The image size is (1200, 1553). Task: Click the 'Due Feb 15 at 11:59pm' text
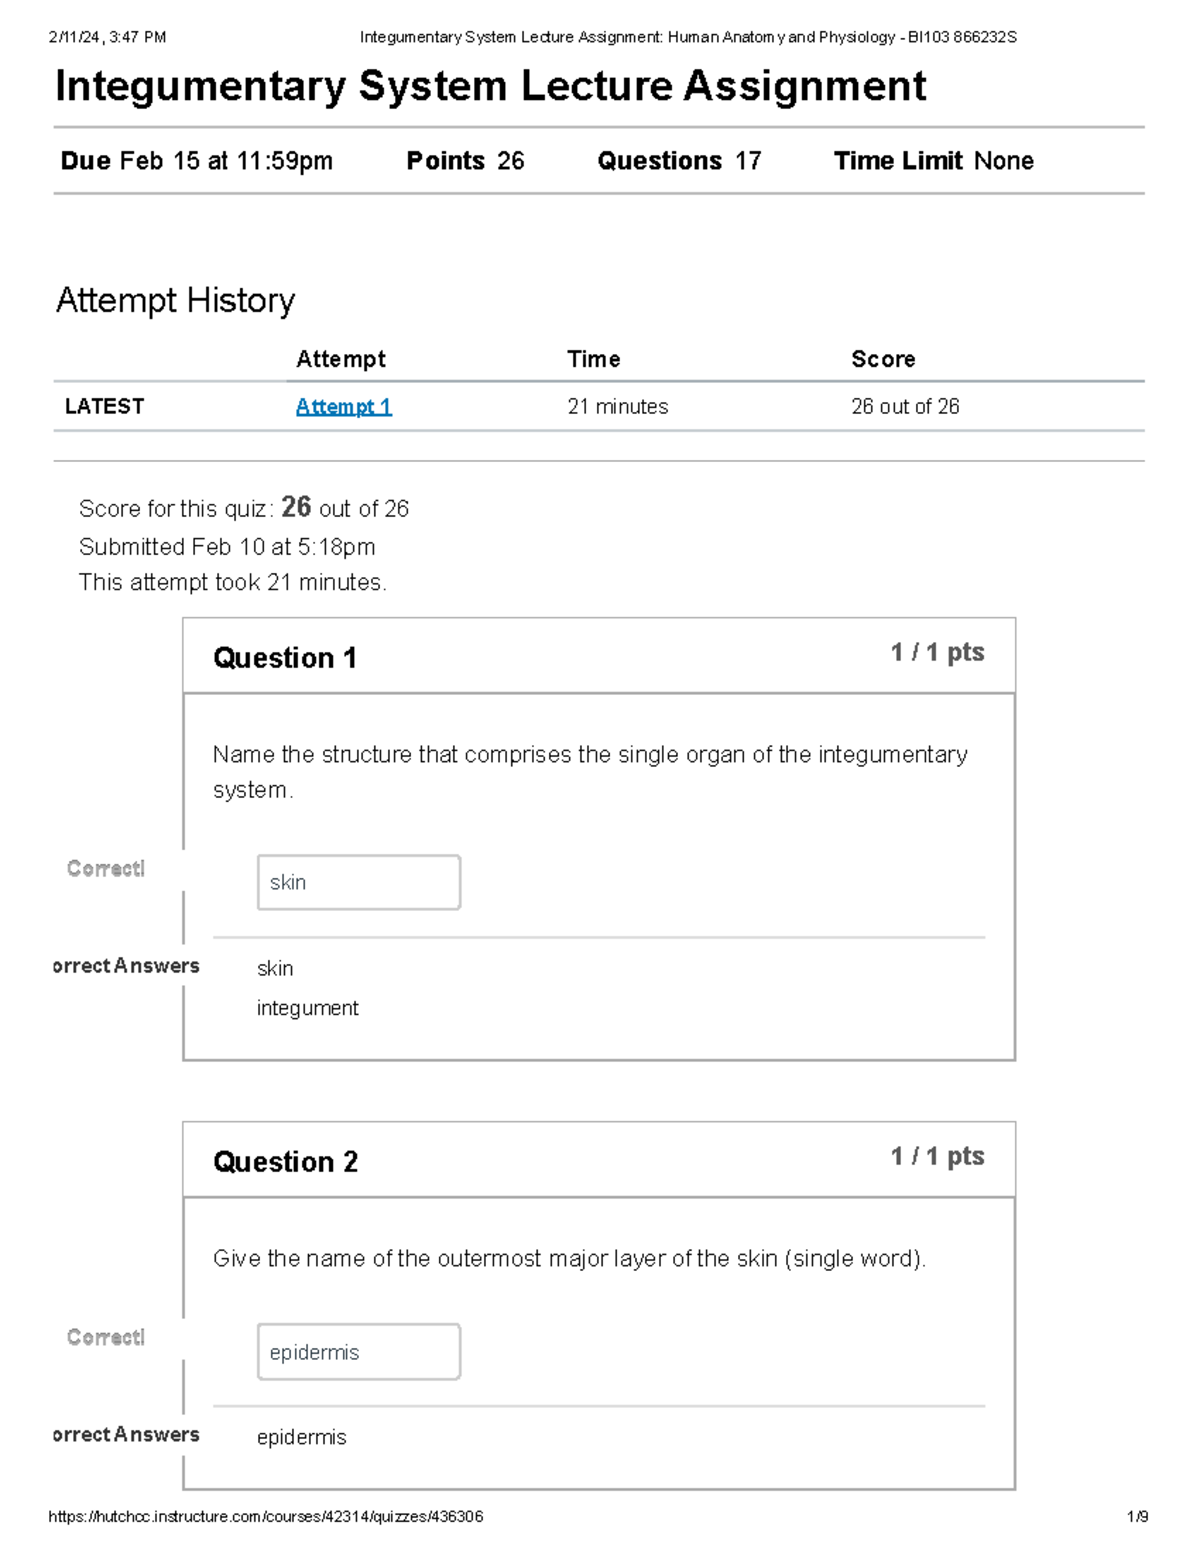(196, 161)
